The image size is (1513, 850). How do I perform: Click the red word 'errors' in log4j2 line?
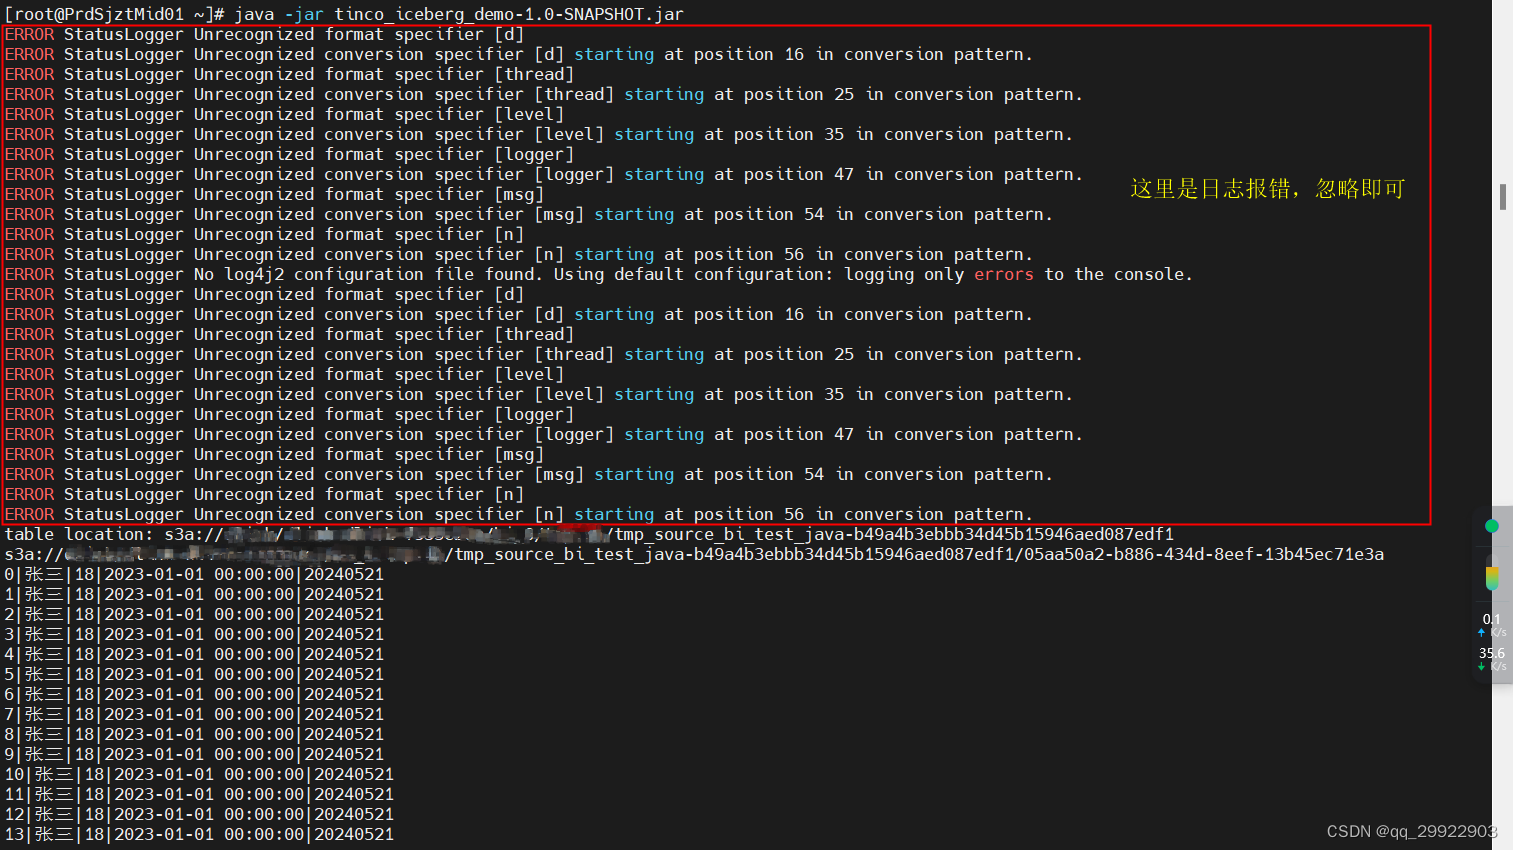(x=1004, y=274)
